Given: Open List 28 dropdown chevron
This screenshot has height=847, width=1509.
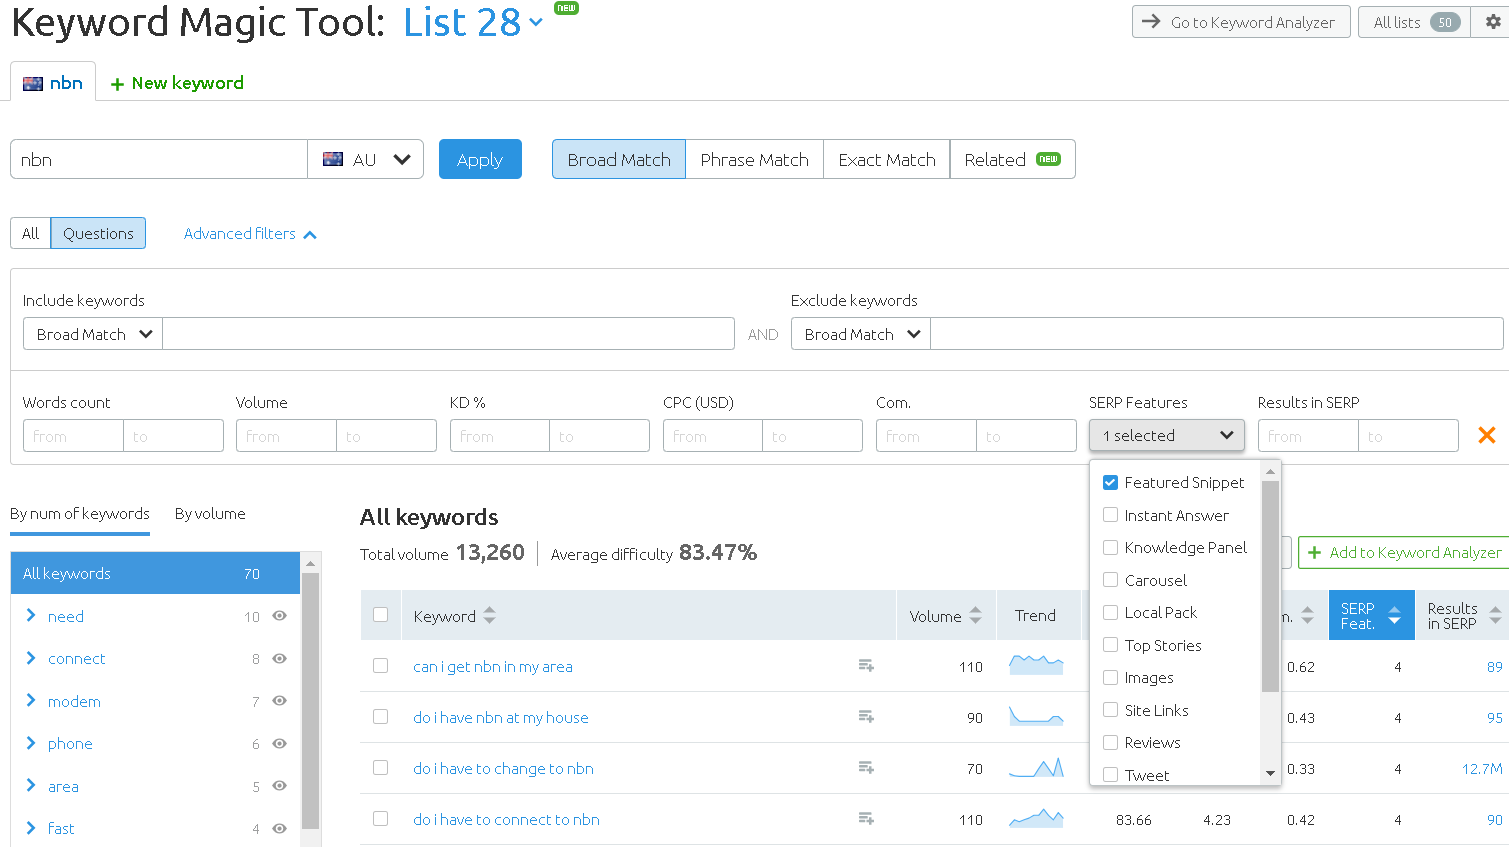Looking at the screenshot, I should coord(535,23).
